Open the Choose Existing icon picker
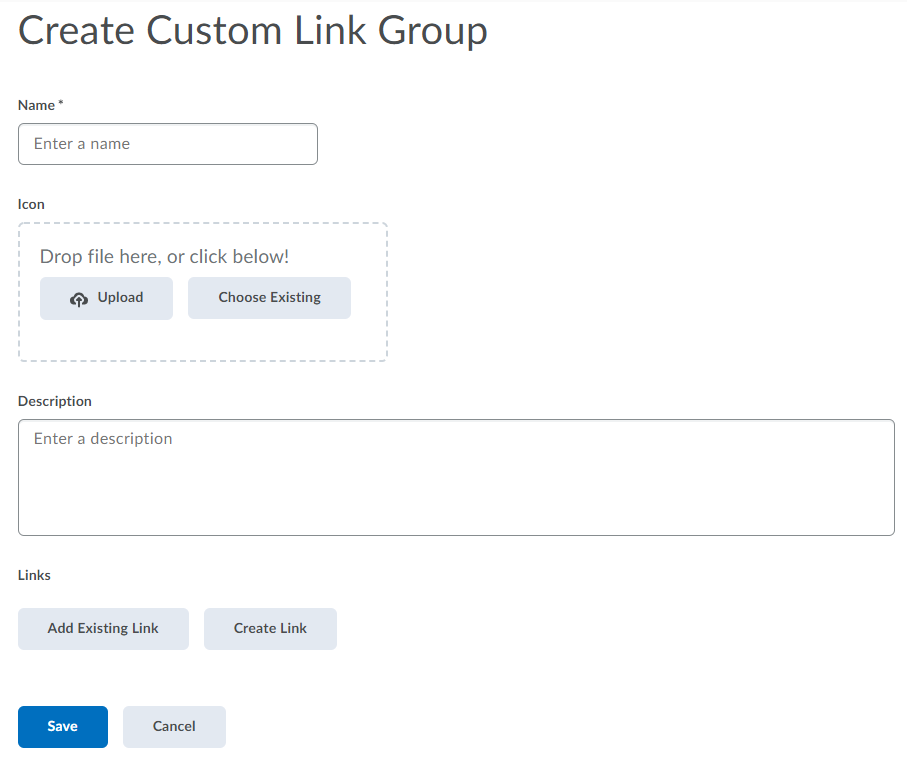907x767 pixels. 269,298
